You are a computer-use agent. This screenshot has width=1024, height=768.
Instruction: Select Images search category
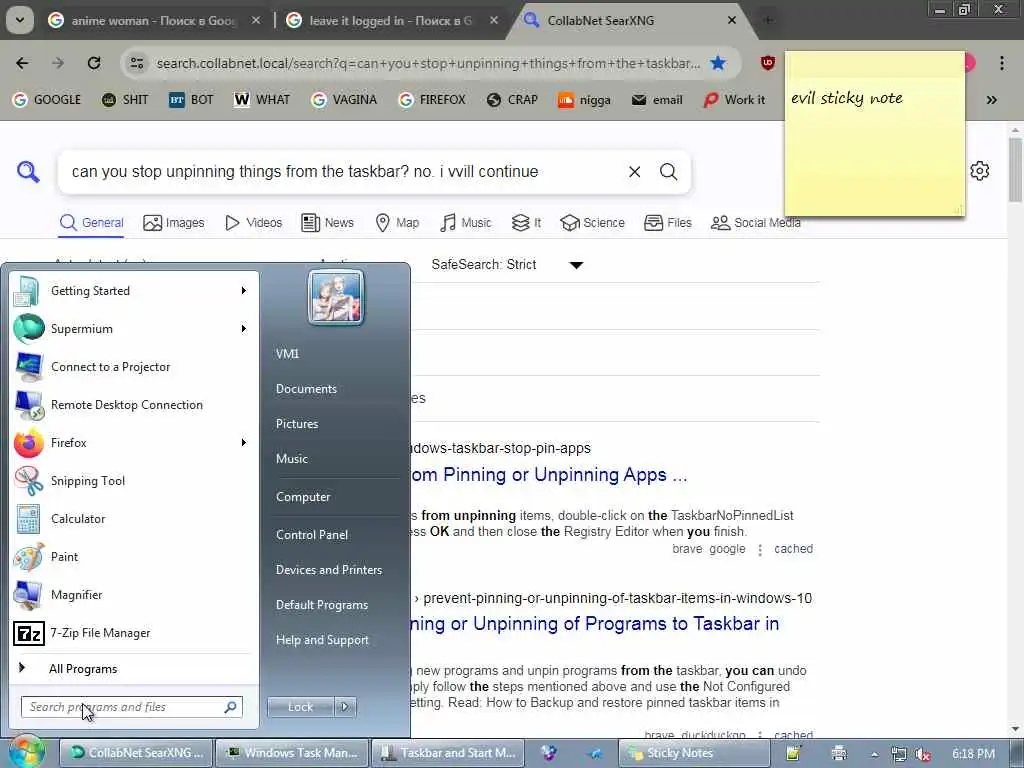pyautogui.click(x=174, y=223)
